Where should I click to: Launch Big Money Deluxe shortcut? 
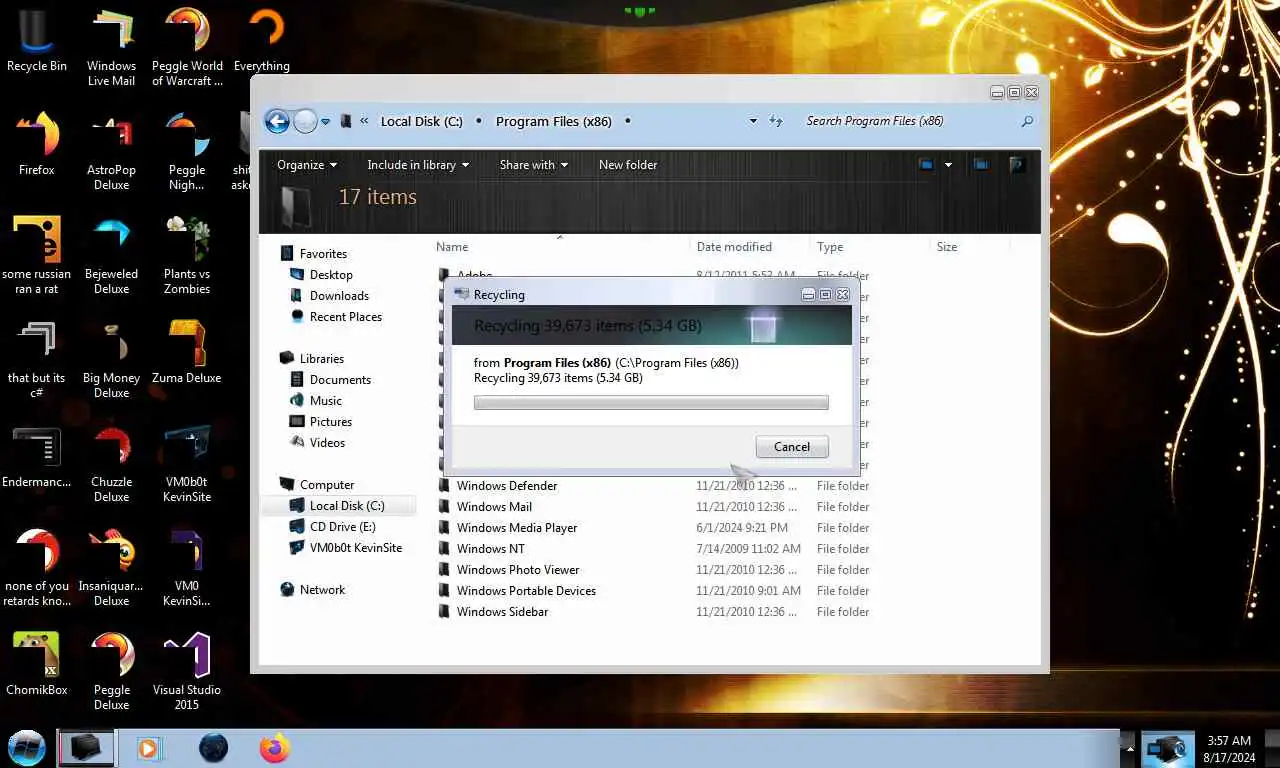111,360
